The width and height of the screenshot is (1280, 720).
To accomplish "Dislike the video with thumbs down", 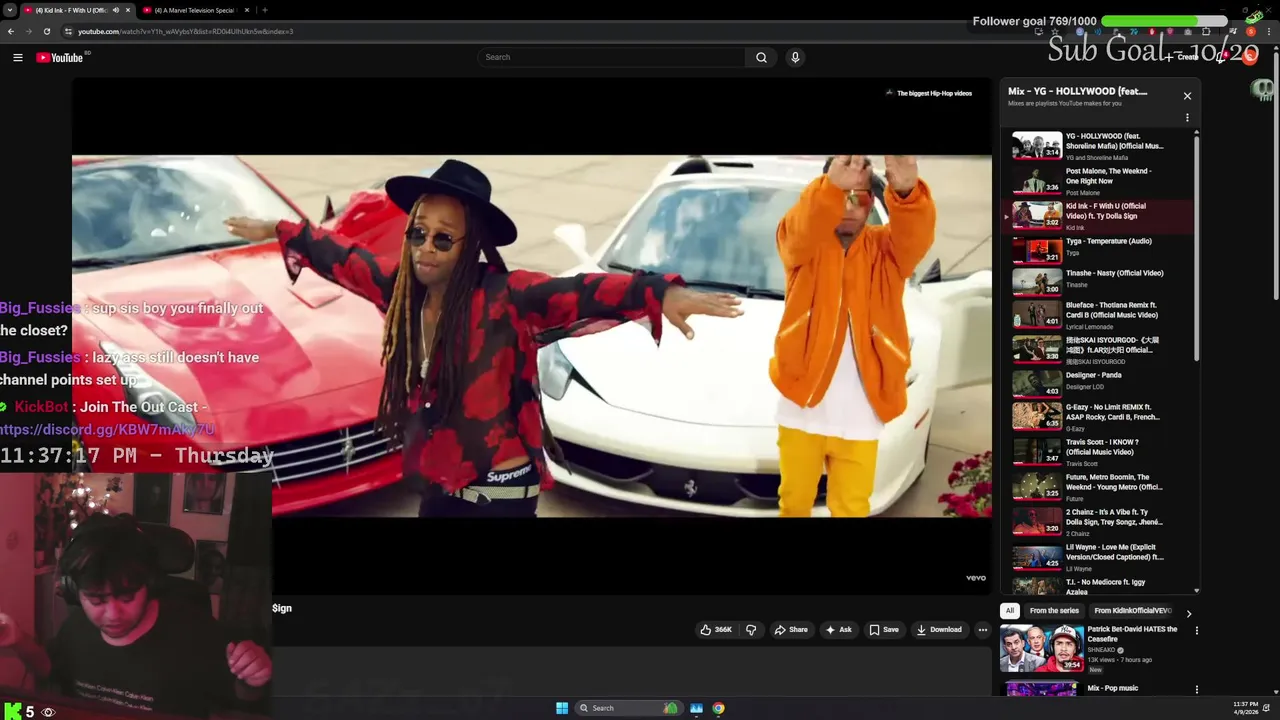I will [751, 630].
